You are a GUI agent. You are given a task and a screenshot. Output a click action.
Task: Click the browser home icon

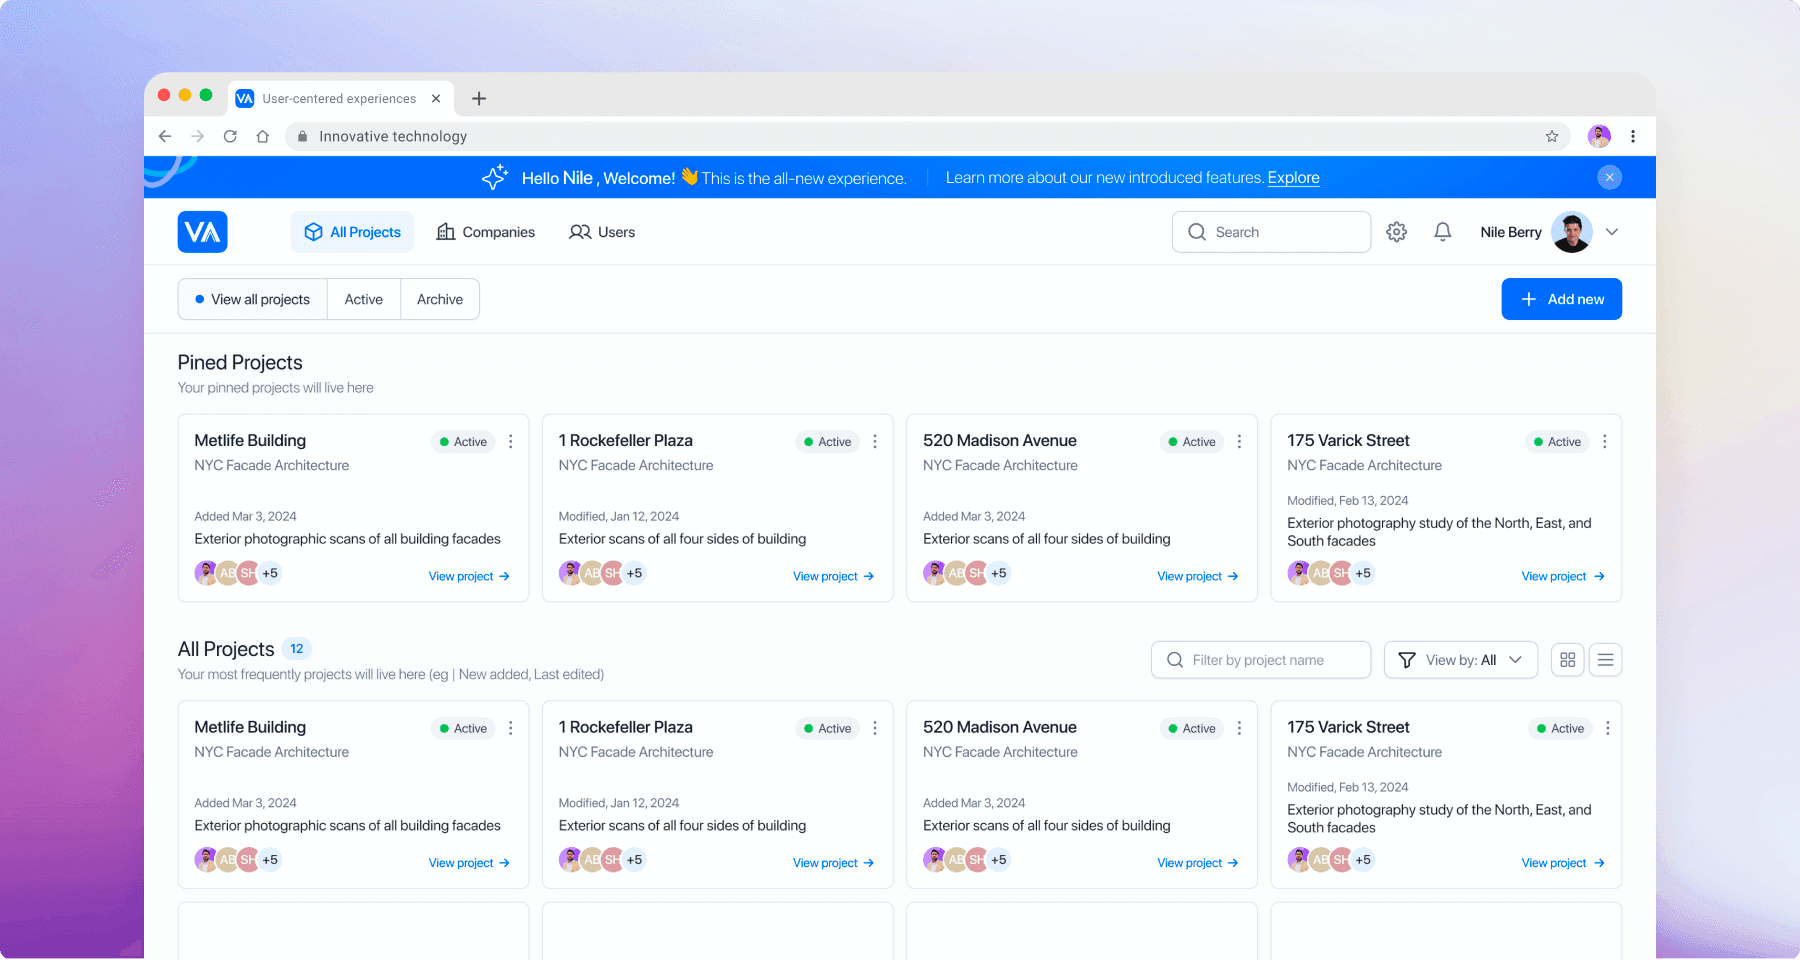click(x=263, y=136)
